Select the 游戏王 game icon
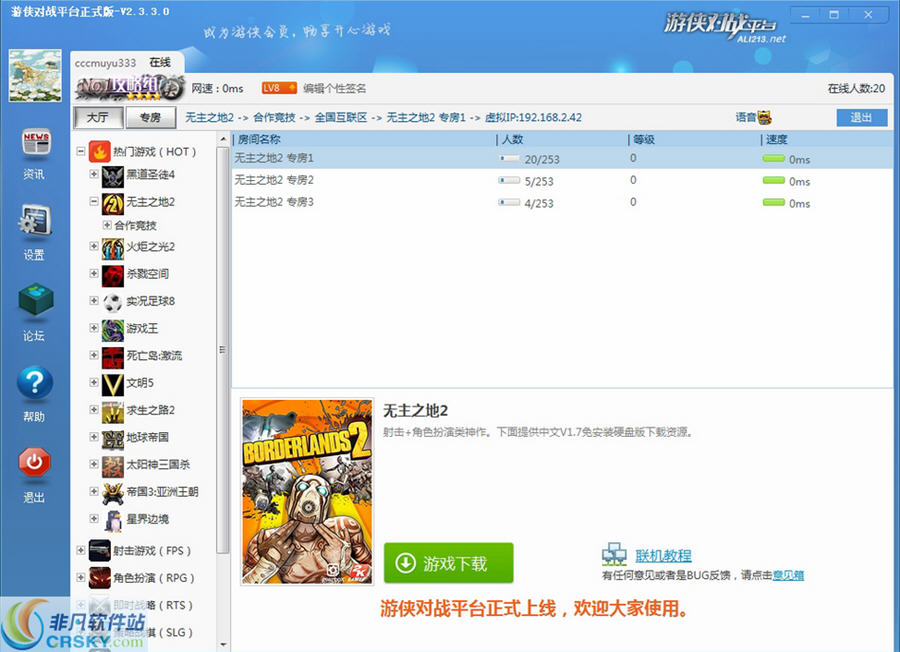900x652 pixels. [112, 330]
